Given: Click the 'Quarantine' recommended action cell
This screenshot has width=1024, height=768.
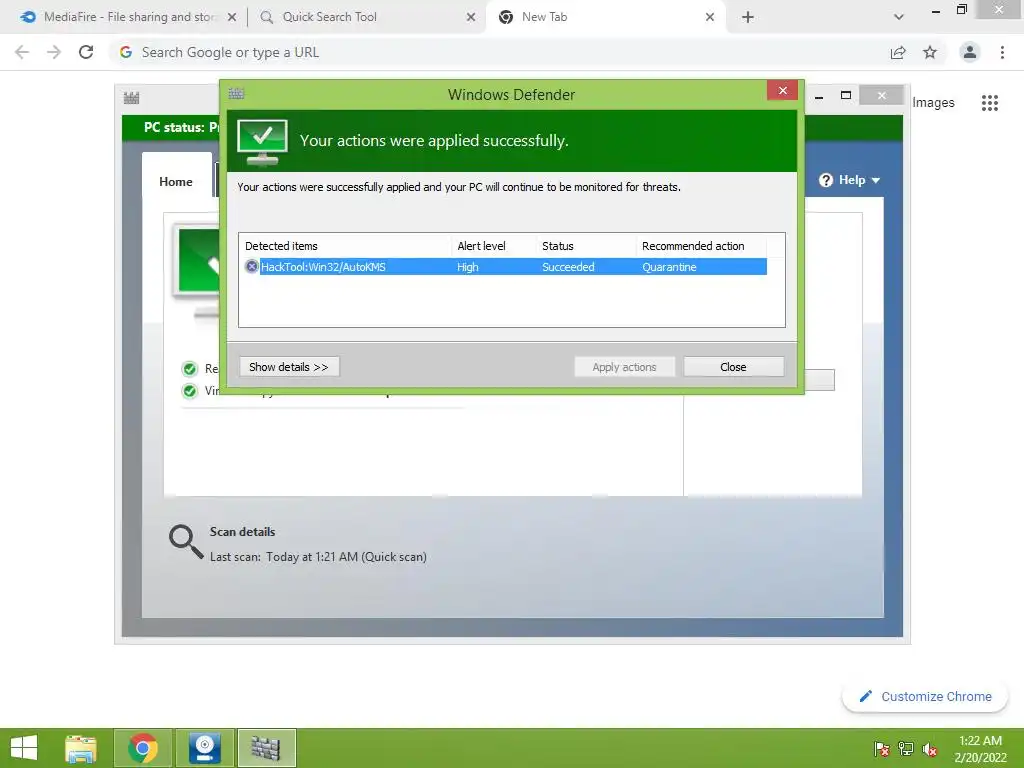Looking at the screenshot, I should point(669,267).
